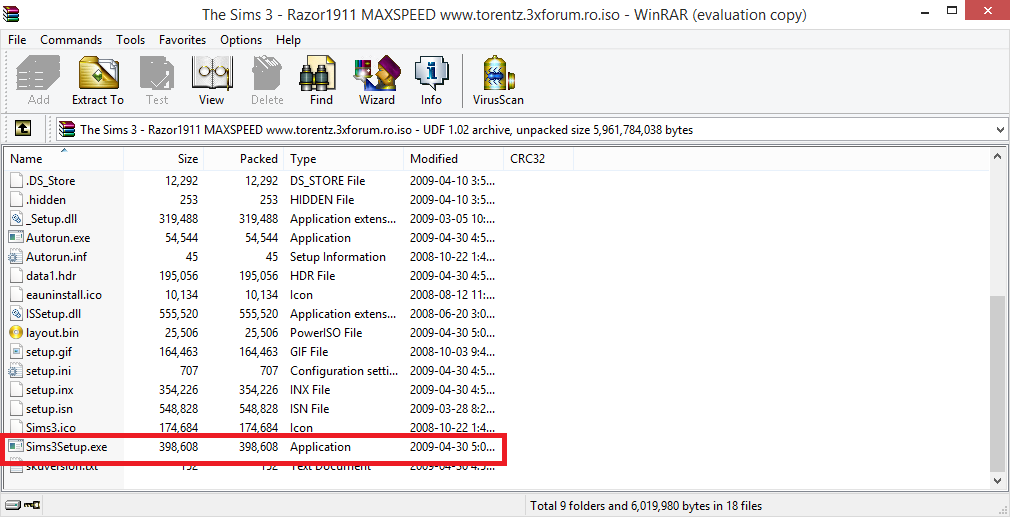This screenshot has width=1012, height=522.
Task: Select the Sims3Setup.exe application icon
Action: point(16,447)
